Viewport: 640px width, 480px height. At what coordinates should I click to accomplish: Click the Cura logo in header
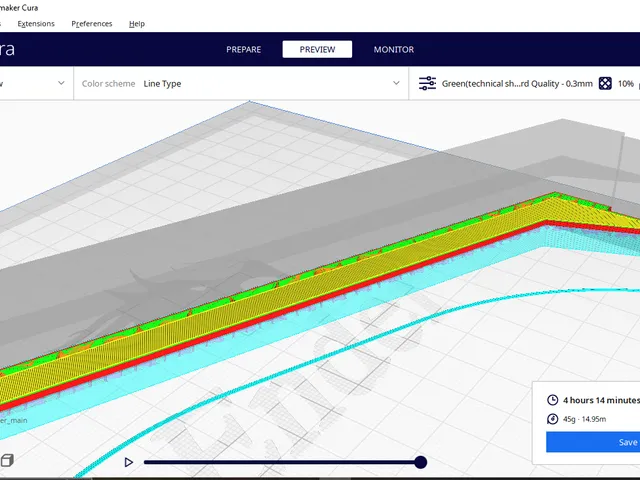7,49
